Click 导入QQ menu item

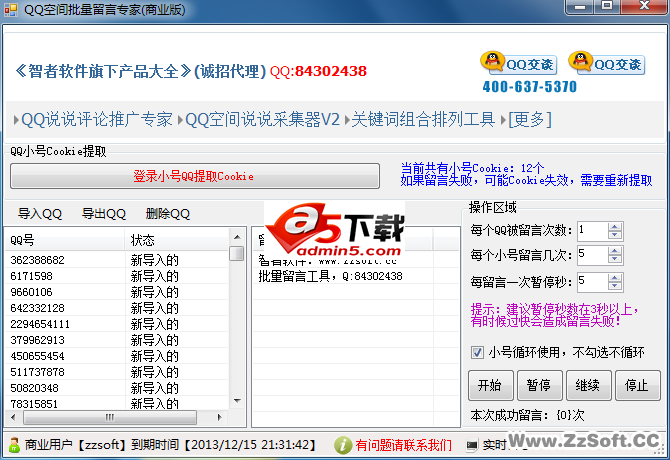(40, 214)
